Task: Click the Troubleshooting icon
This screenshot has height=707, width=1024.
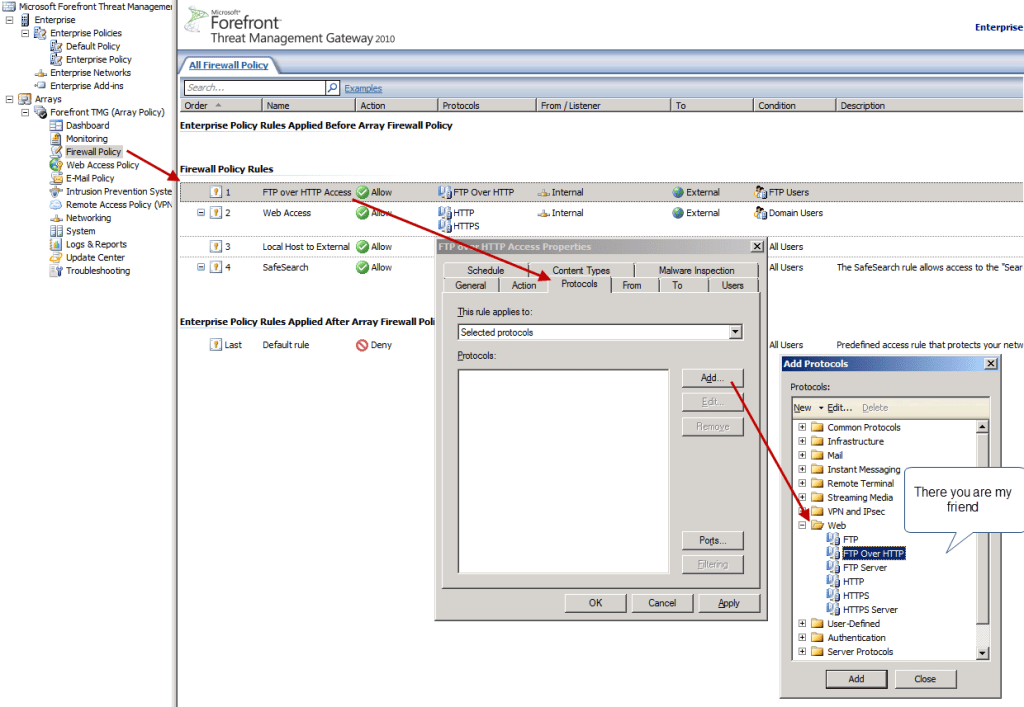Action: coord(56,270)
